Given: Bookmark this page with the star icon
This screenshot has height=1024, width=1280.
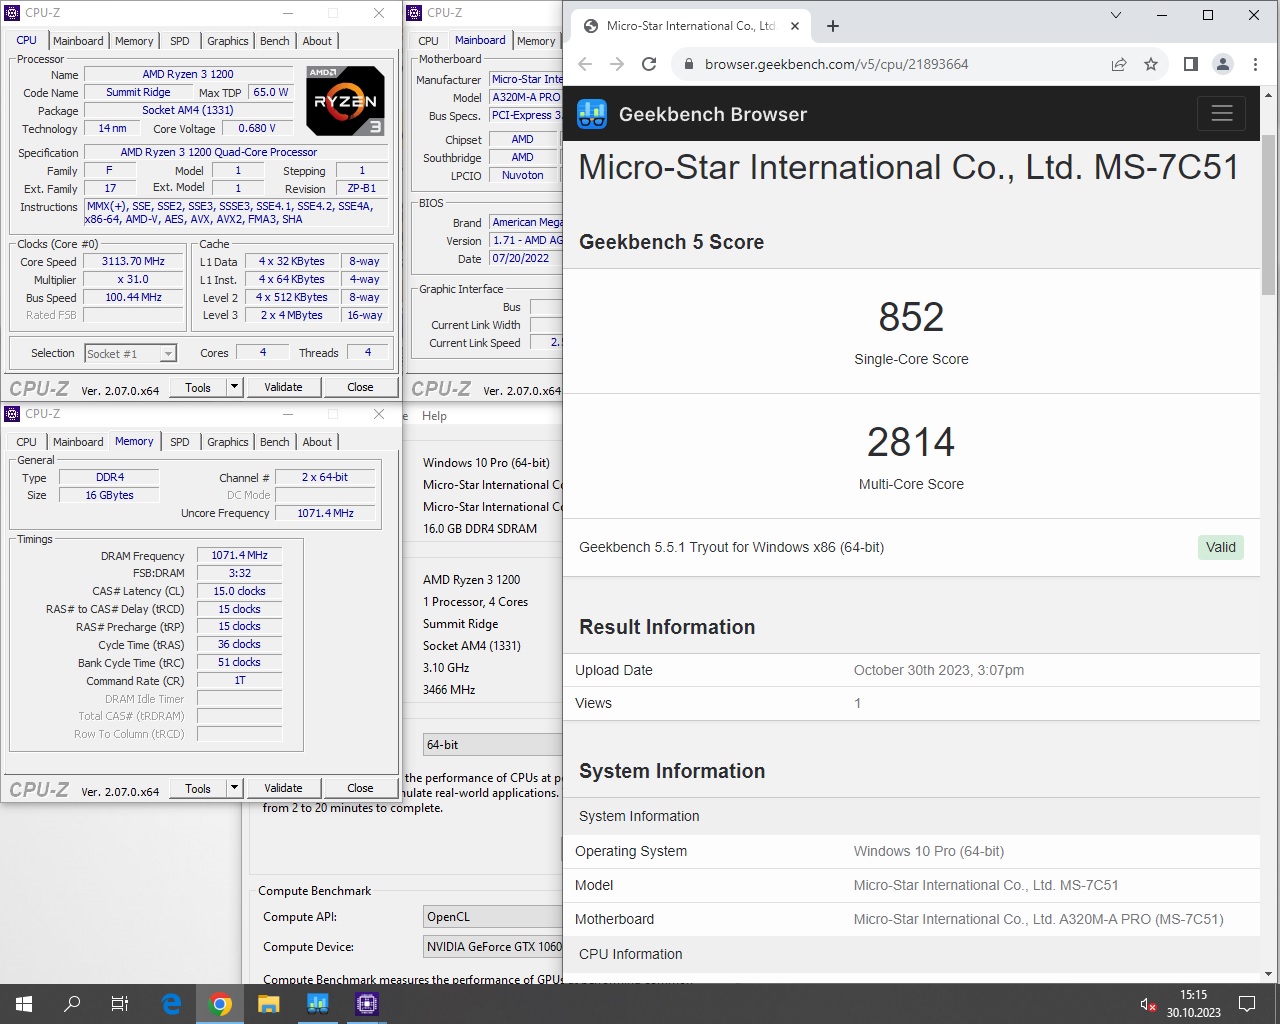Looking at the screenshot, I should [x=1151, y=64].
